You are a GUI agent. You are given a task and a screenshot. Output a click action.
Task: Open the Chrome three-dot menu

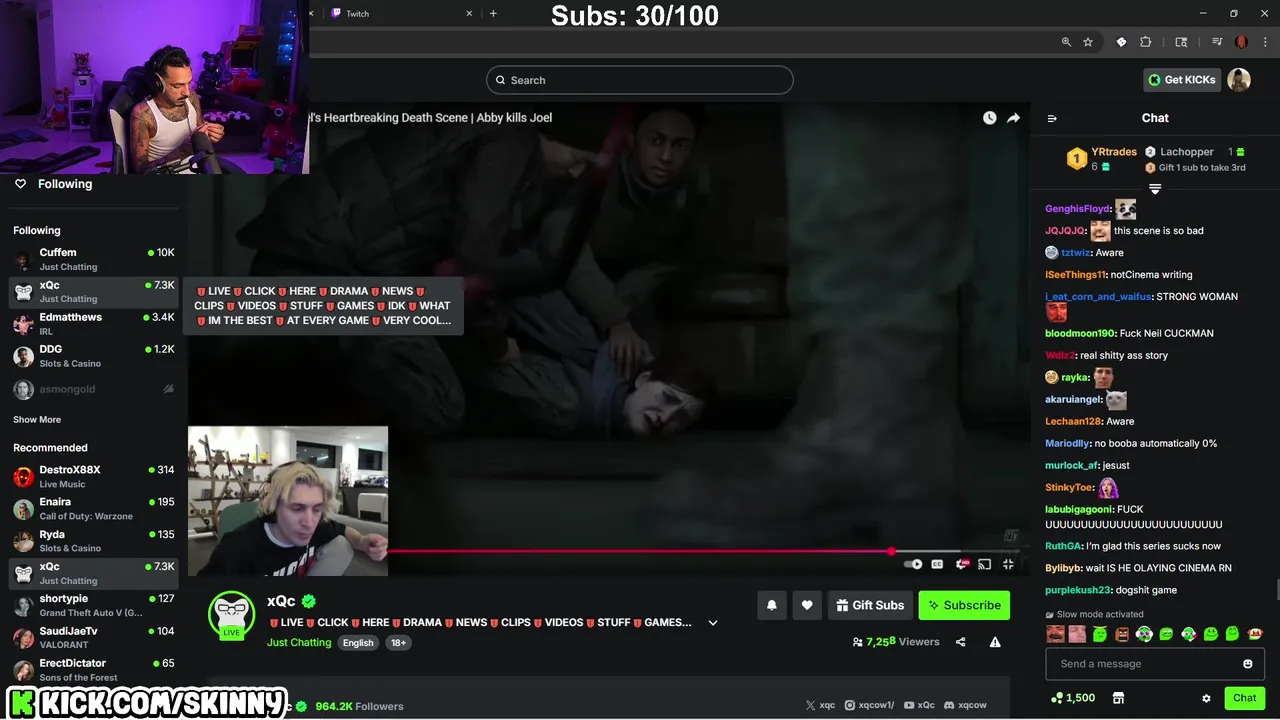coord(1264,42)
